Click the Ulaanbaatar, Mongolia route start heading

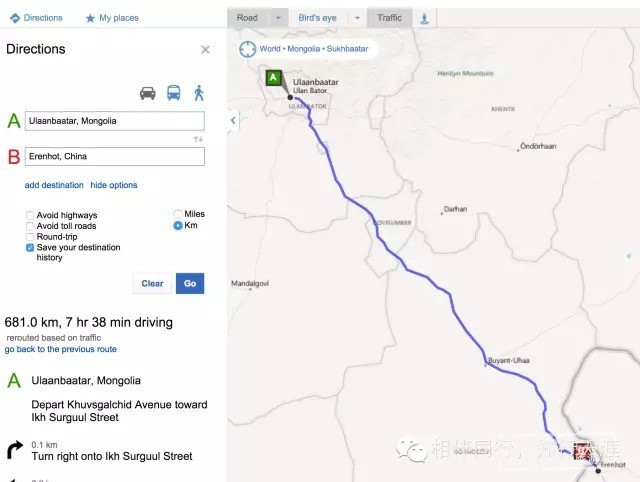pyautogui.click(x=86, y=381)
